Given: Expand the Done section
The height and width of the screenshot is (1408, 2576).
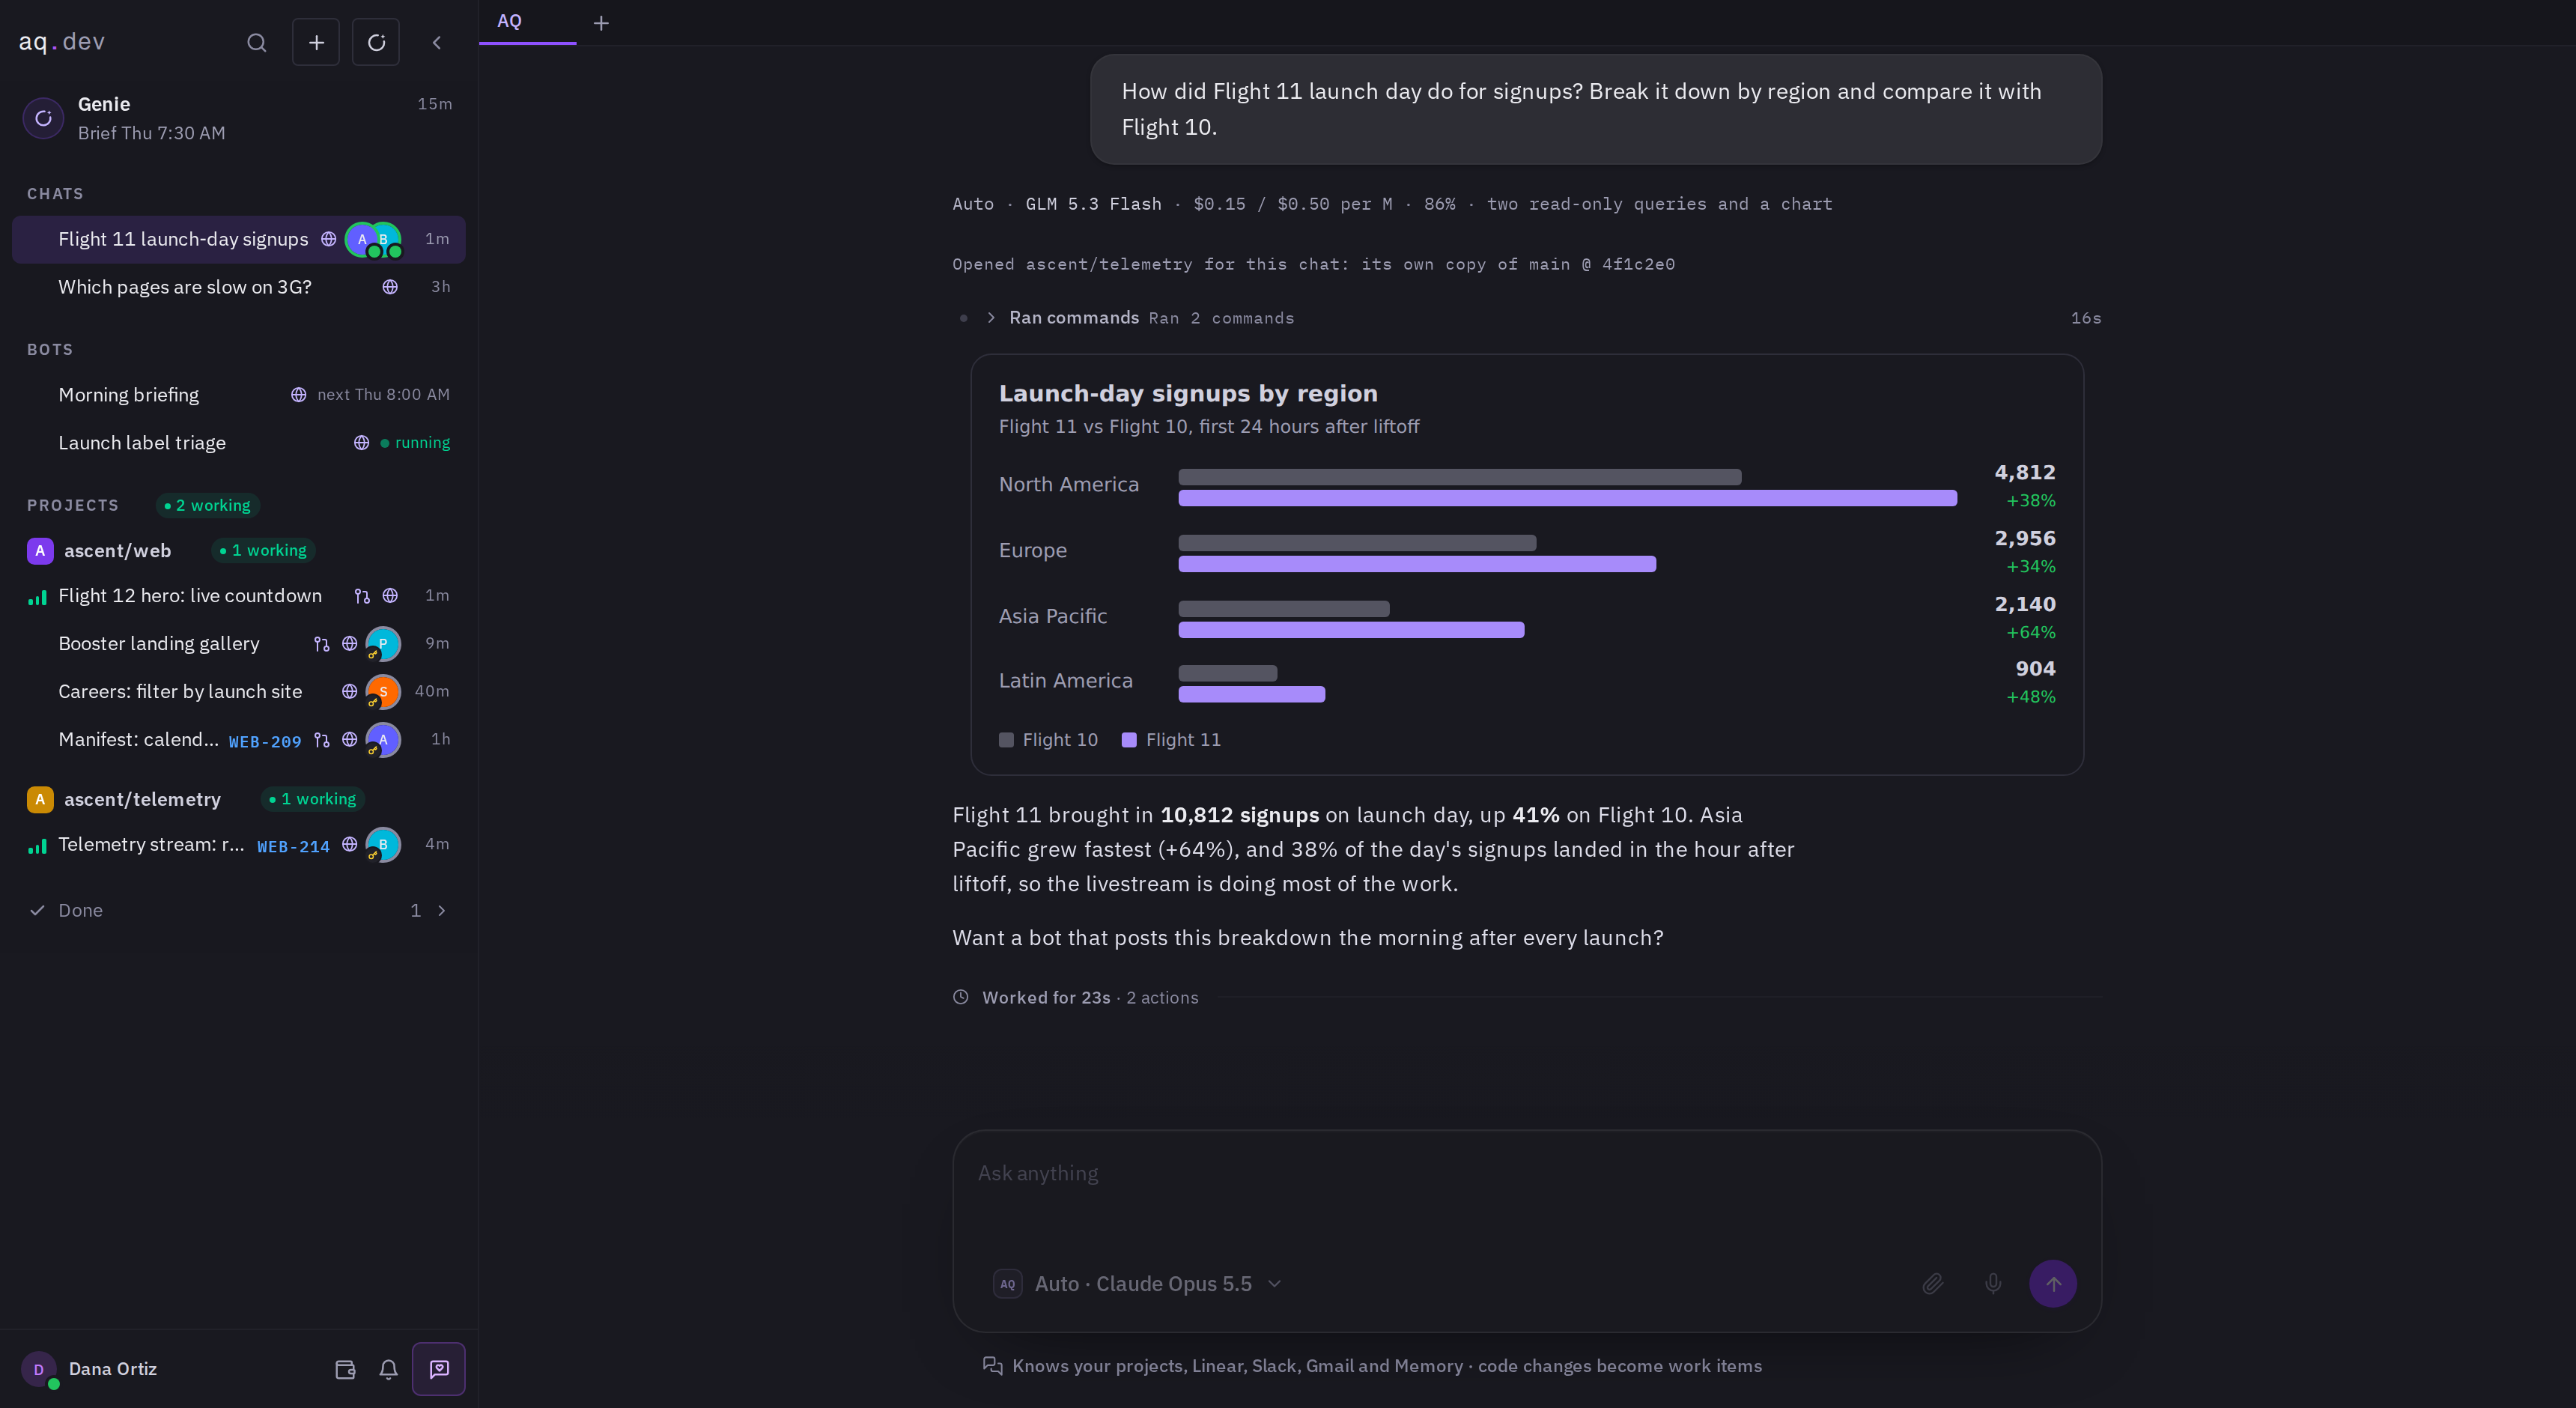Looking at the screenshot, I should 239,911.
